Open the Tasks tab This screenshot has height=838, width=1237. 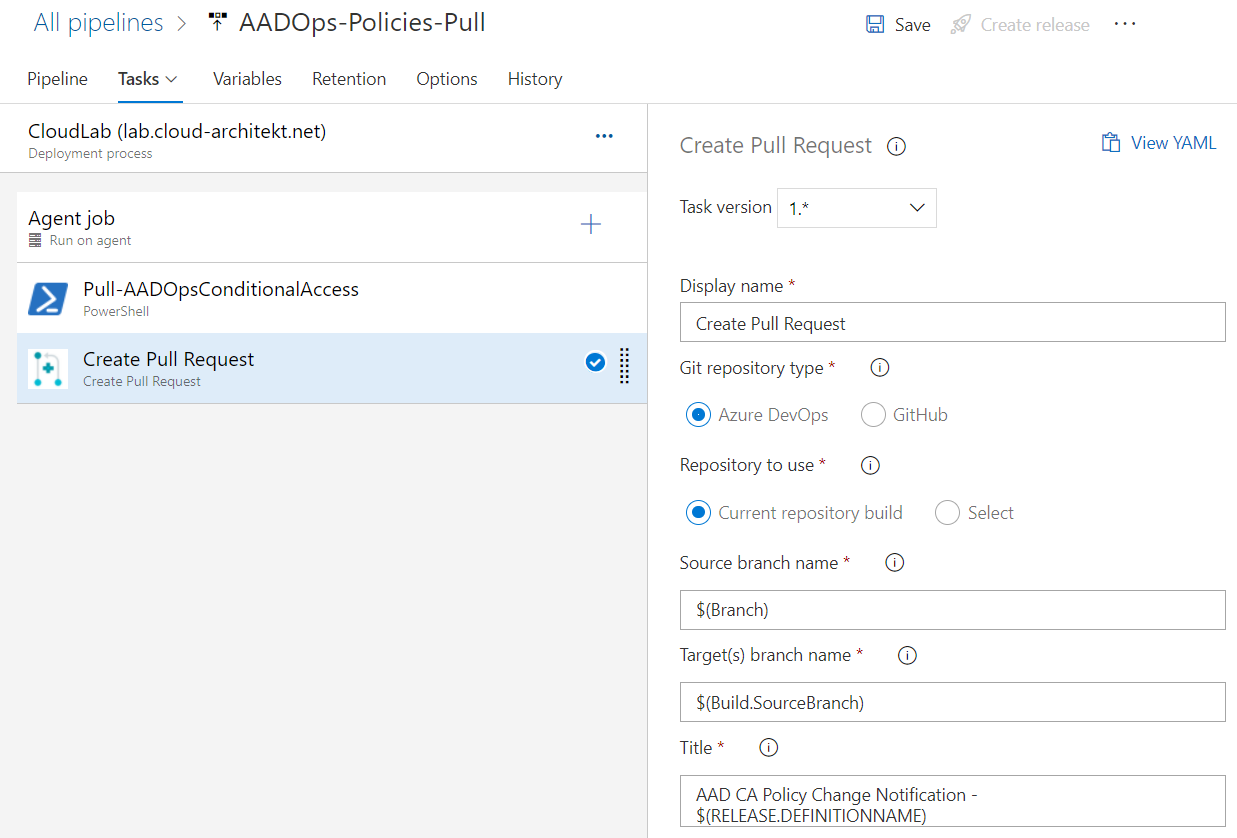[x=138, y=79]
